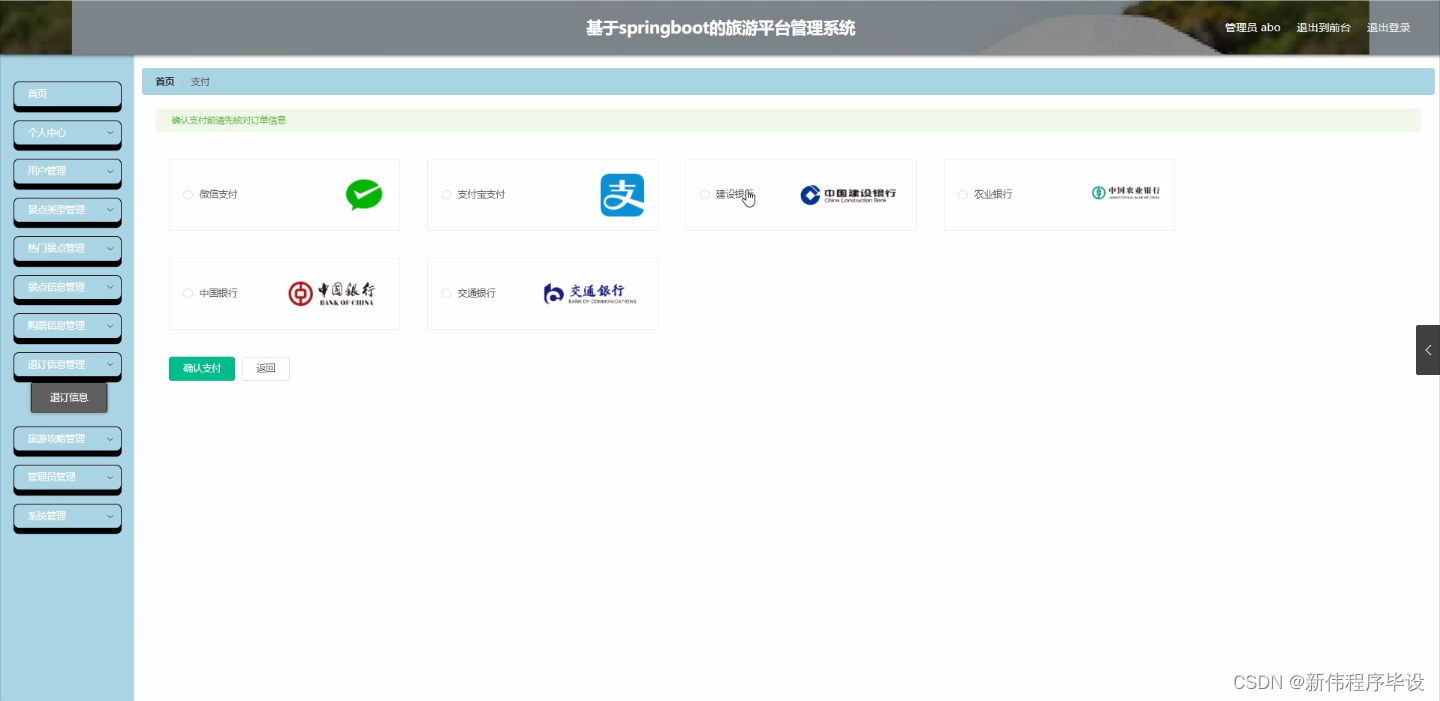This screenshot has width=1440, height=701.
Task: Select the 农业银行 payment option
Action: coord(962,194)
